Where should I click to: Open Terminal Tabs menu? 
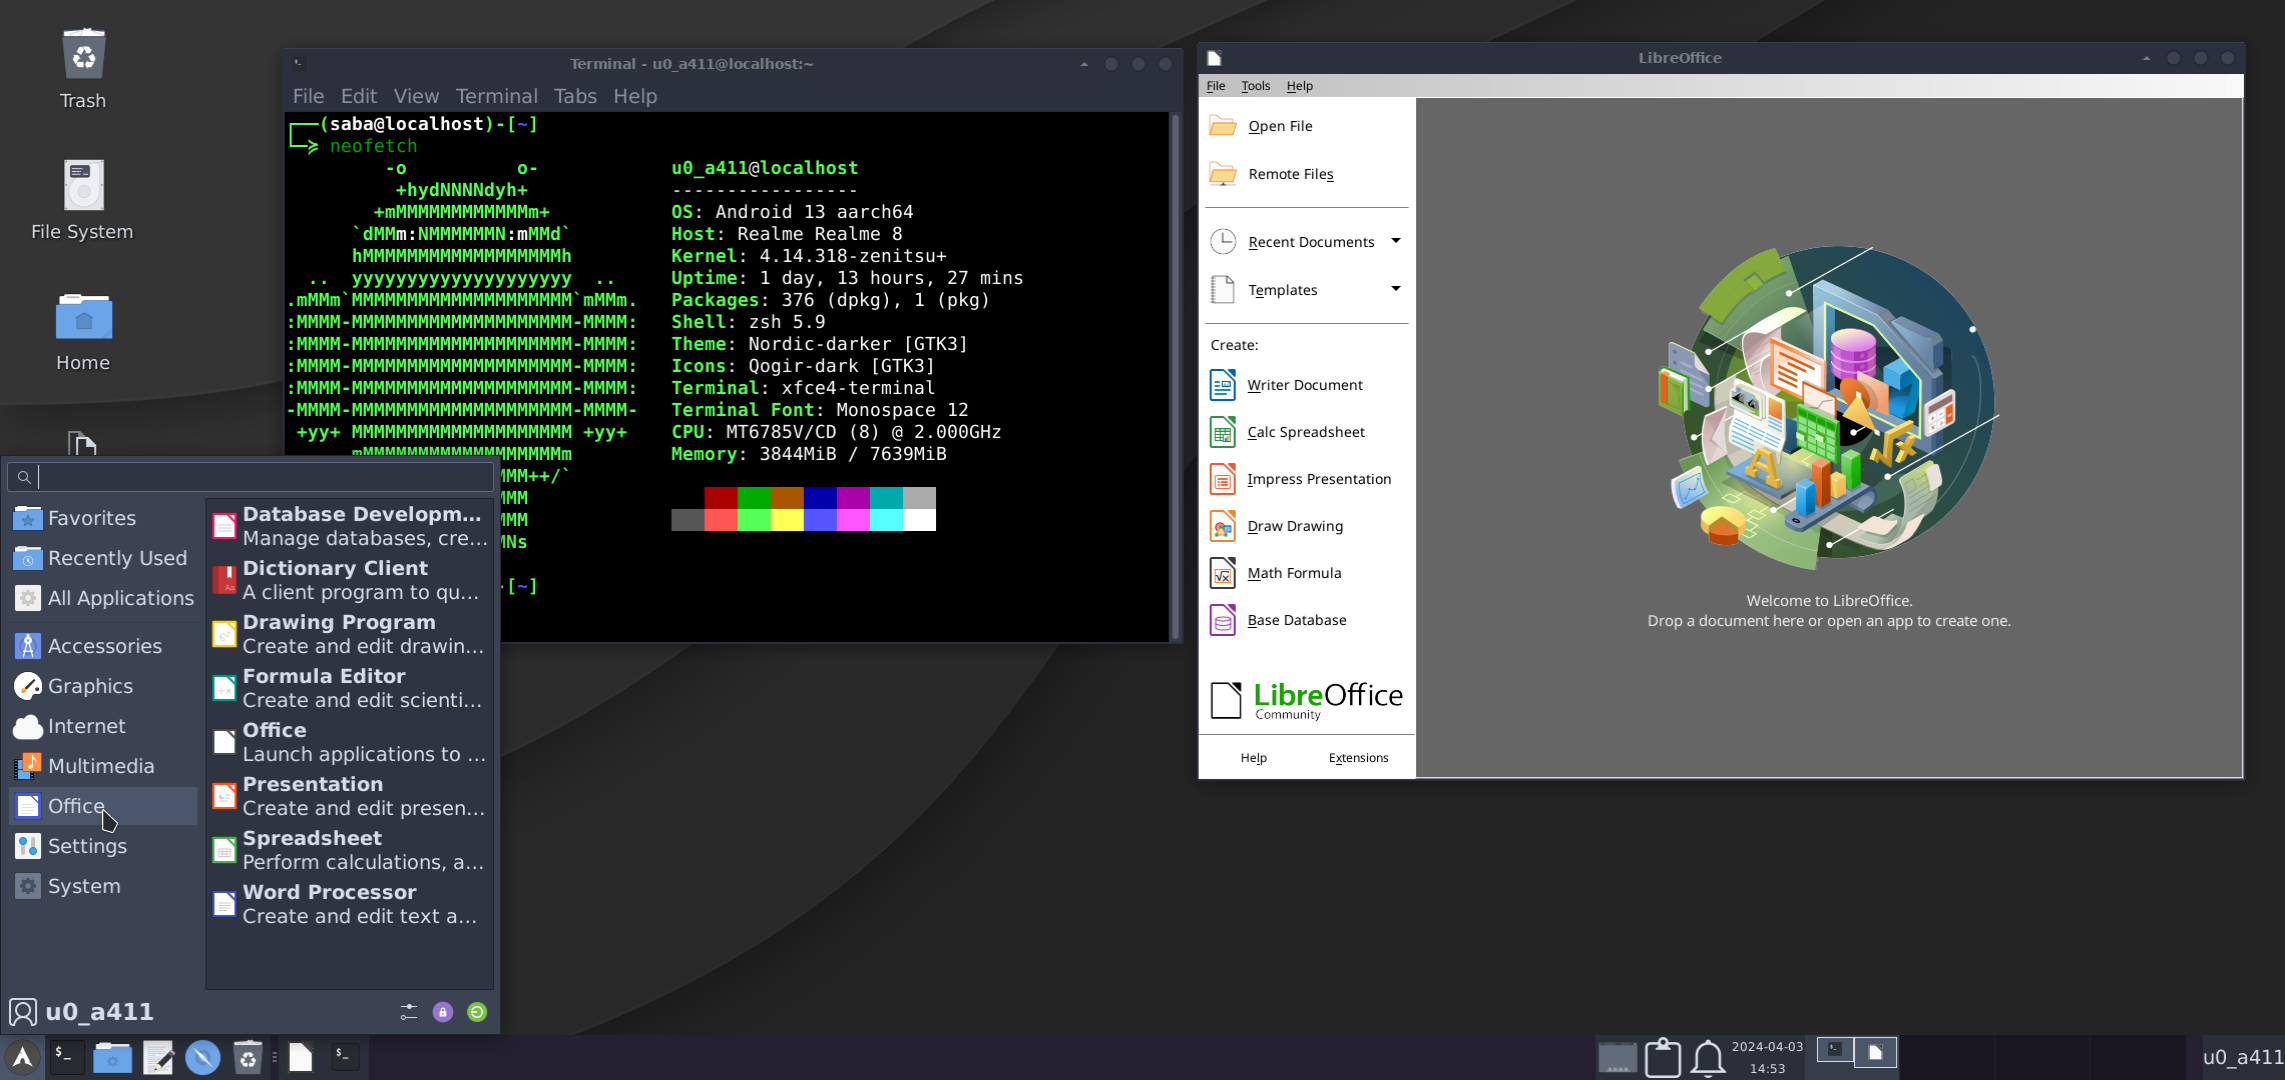575,96
